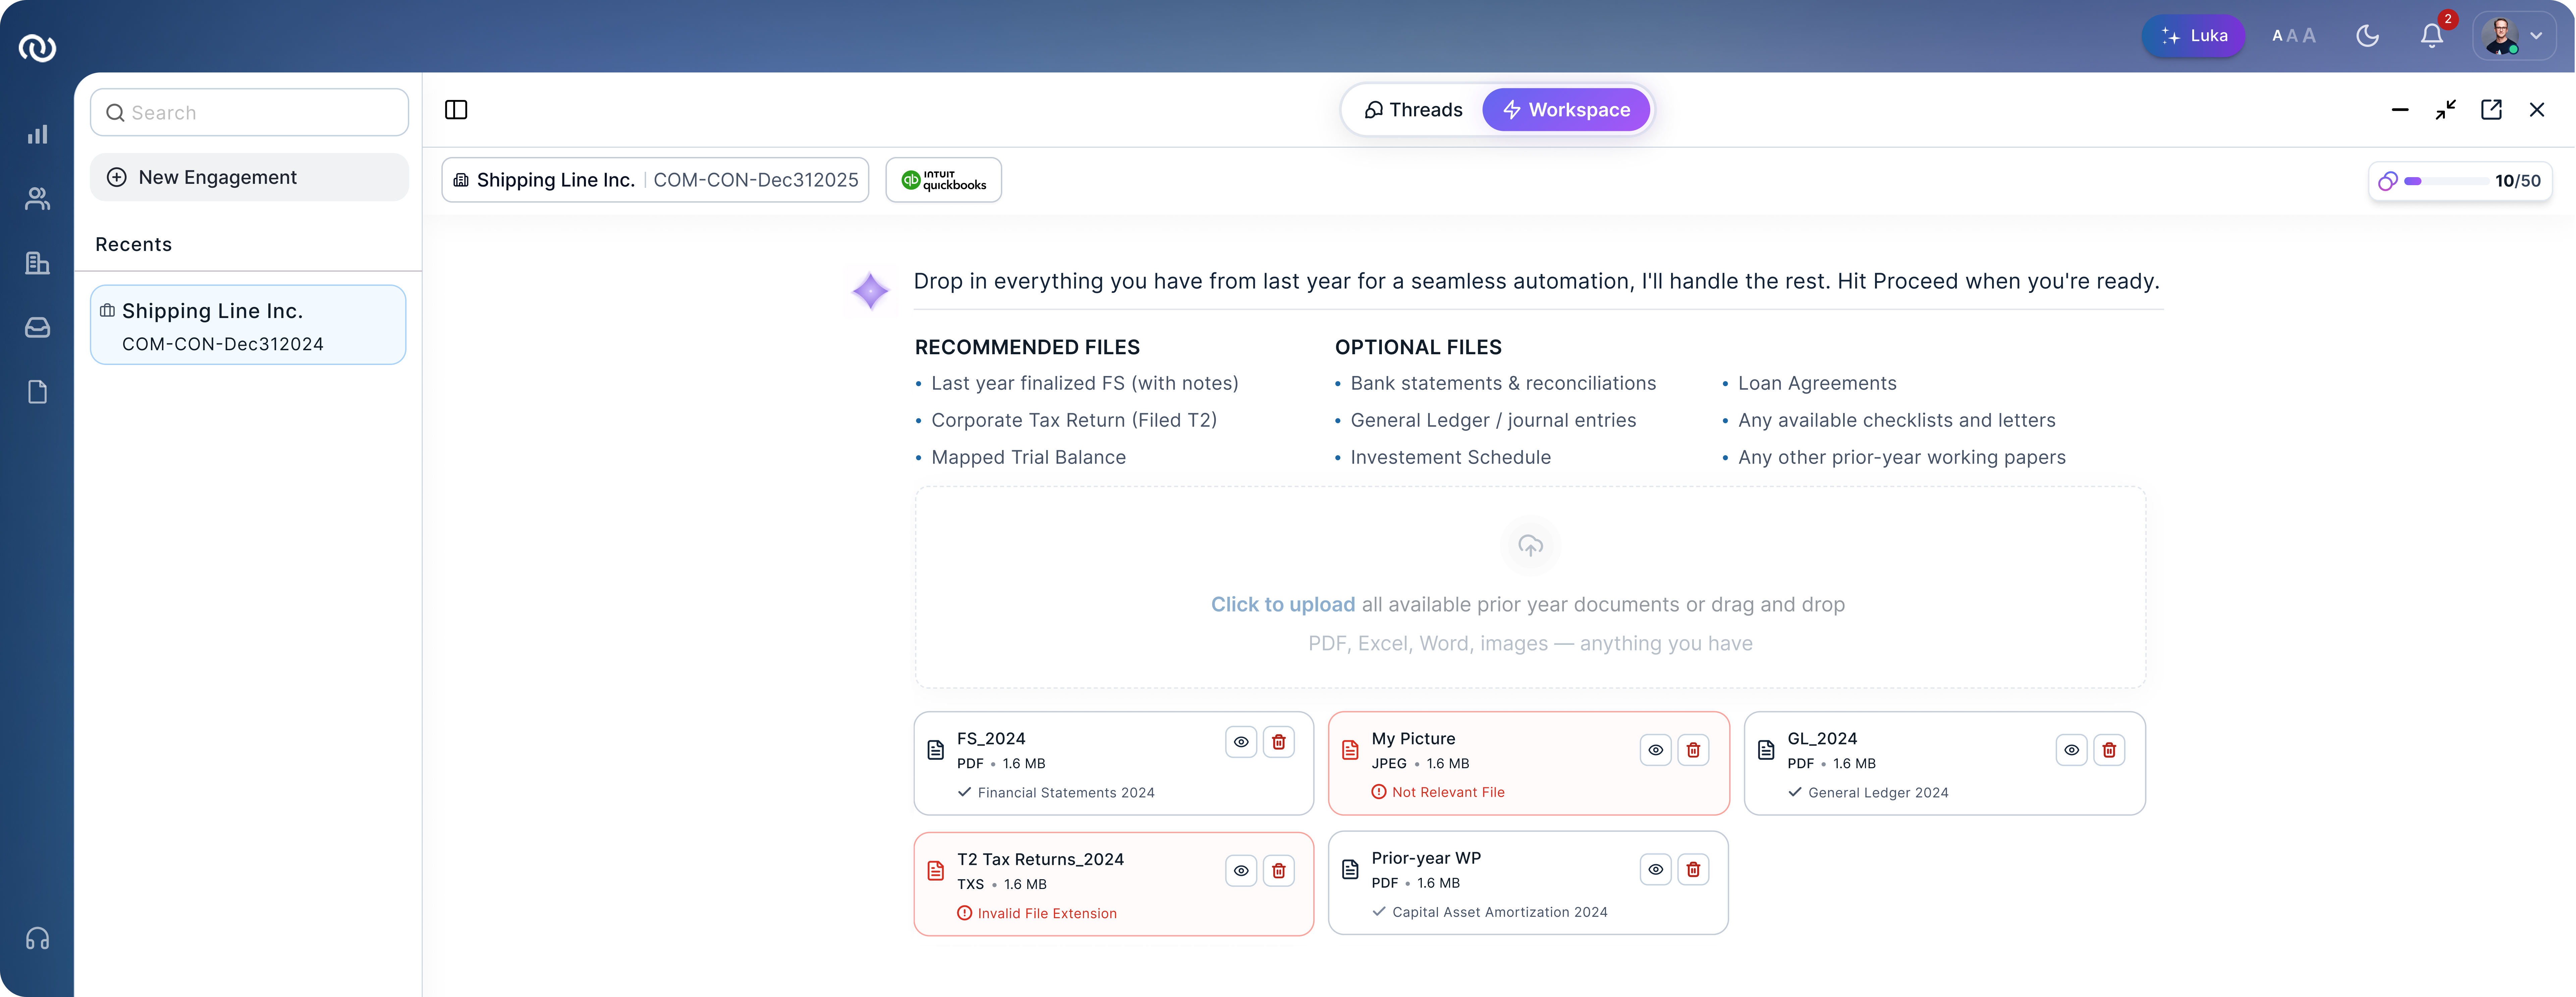Screen dimensions: 2576x997
Task: Click the 'Capital Asset Amortization 2024' label
Action: click(1500, 912)
